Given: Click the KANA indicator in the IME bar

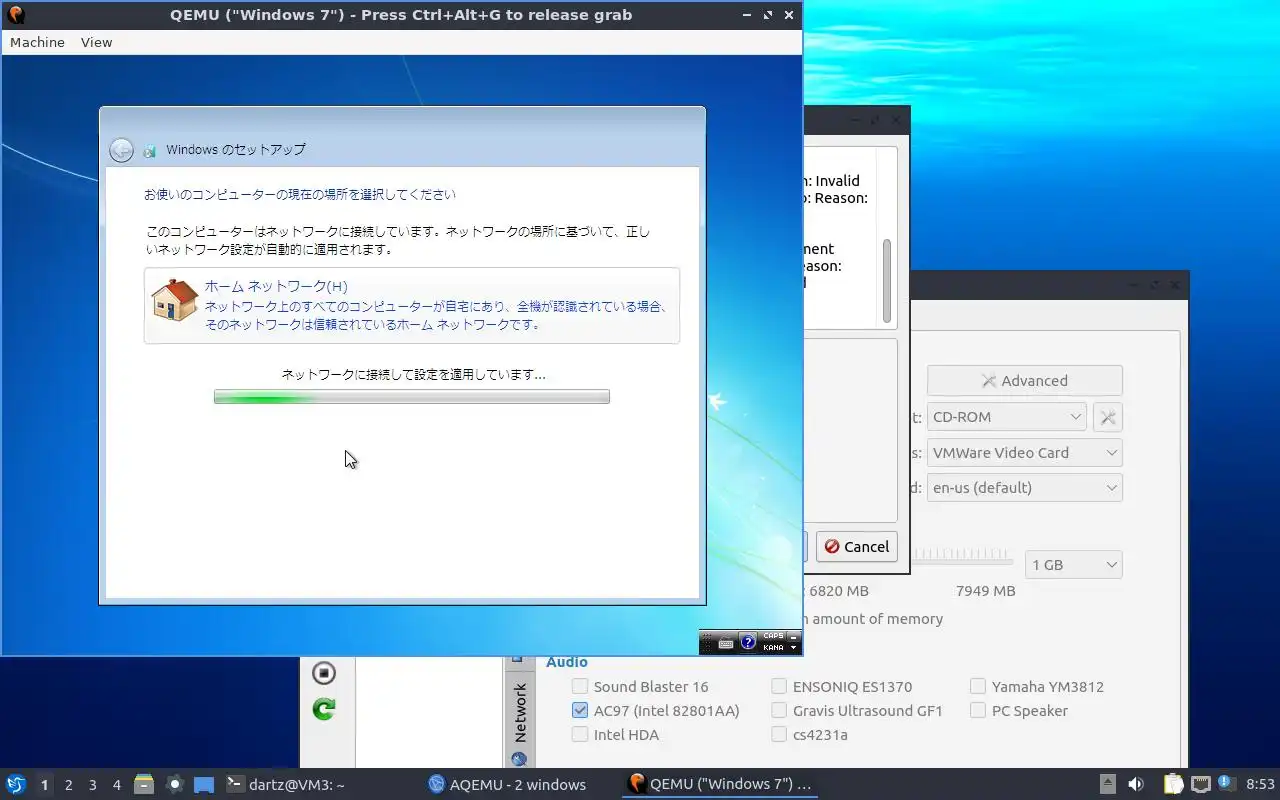Looking at the screenshot, I should coord(773,648).
